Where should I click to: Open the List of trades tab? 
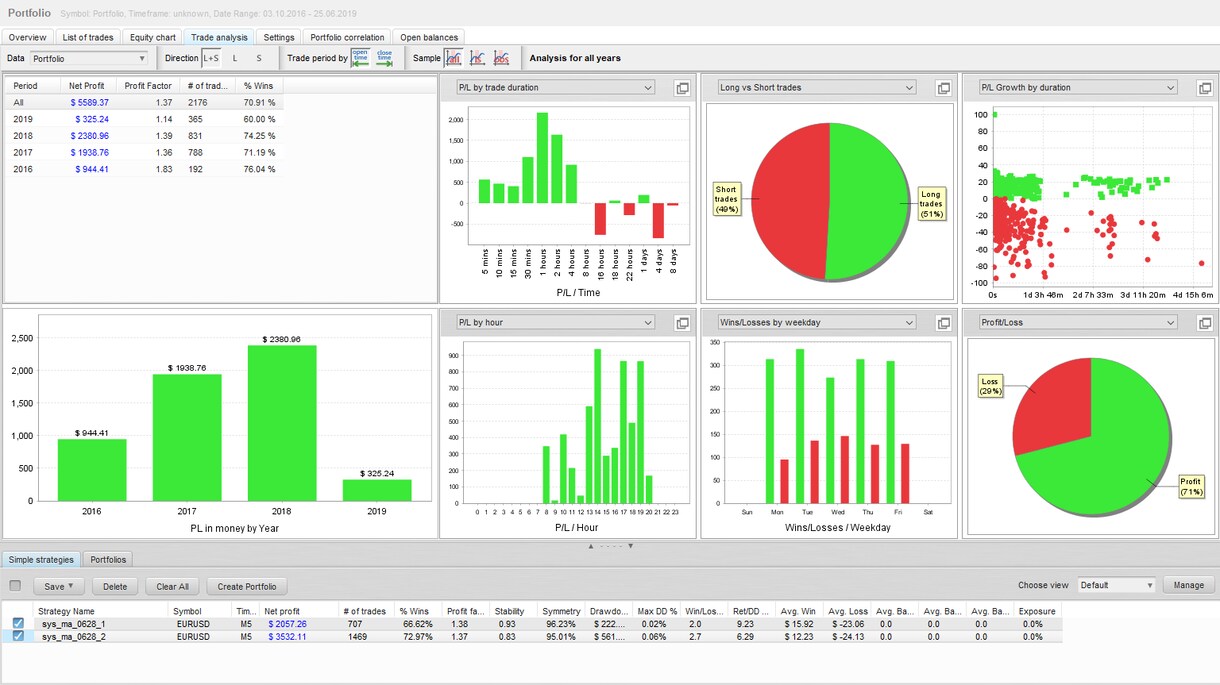point(88,38)
